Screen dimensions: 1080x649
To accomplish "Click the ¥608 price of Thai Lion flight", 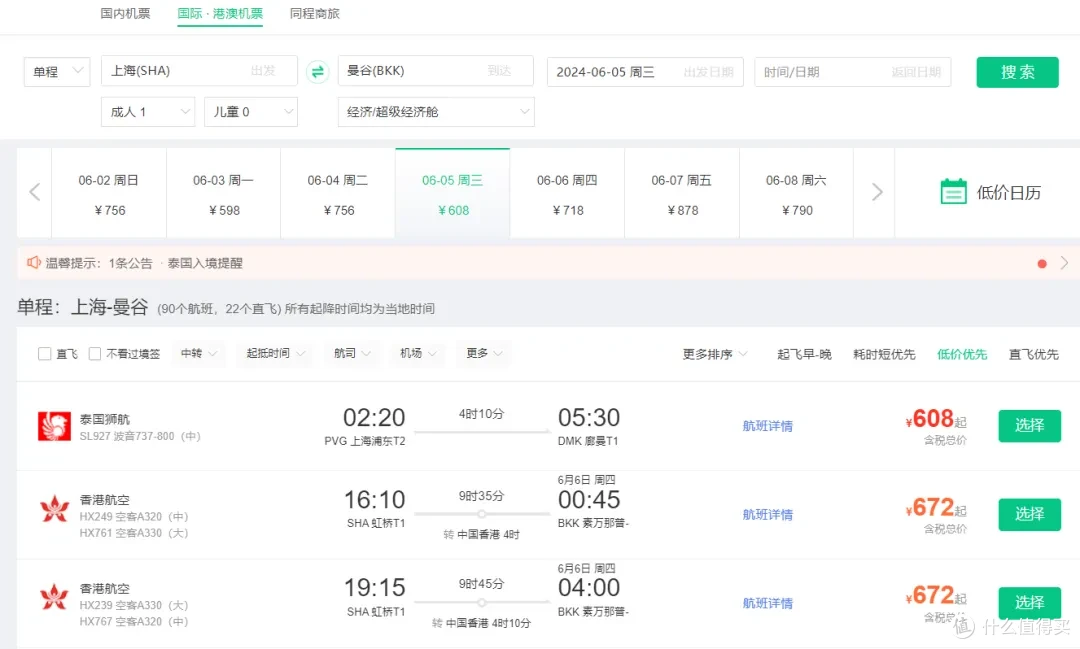I will pyautogui.click(x=936, y=419).
